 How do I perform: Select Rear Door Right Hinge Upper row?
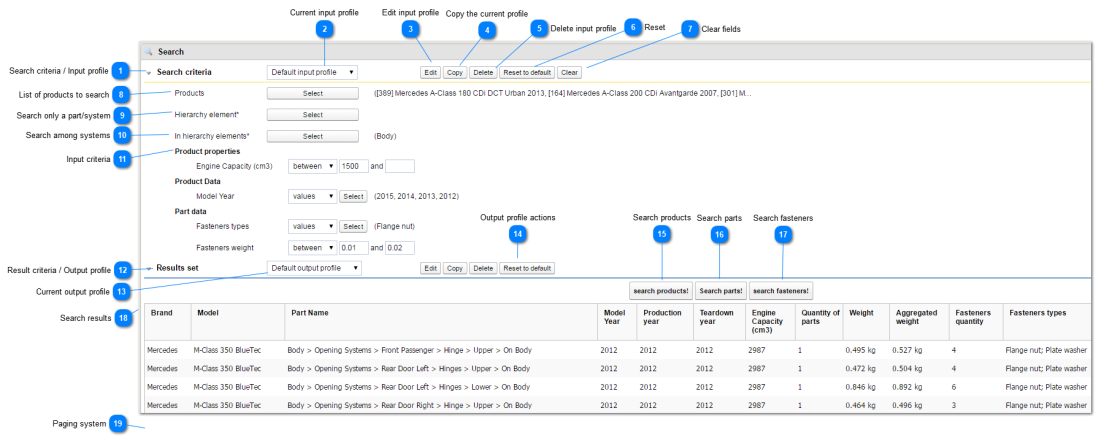point(617,405)
